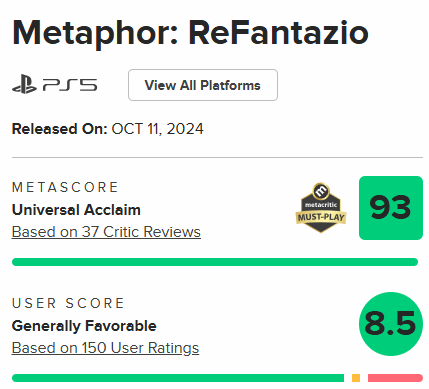429x389 pixels.
Task: Click the Generally Favorable text
Action: 84,326
